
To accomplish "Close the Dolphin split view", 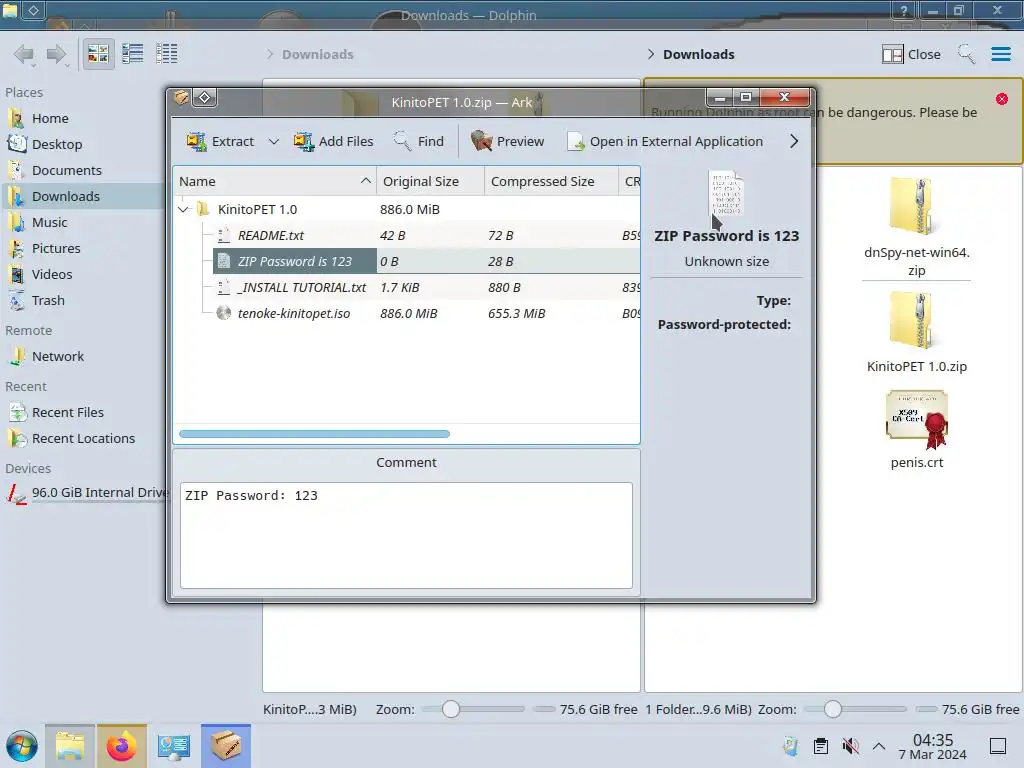I will coord(910,54).
